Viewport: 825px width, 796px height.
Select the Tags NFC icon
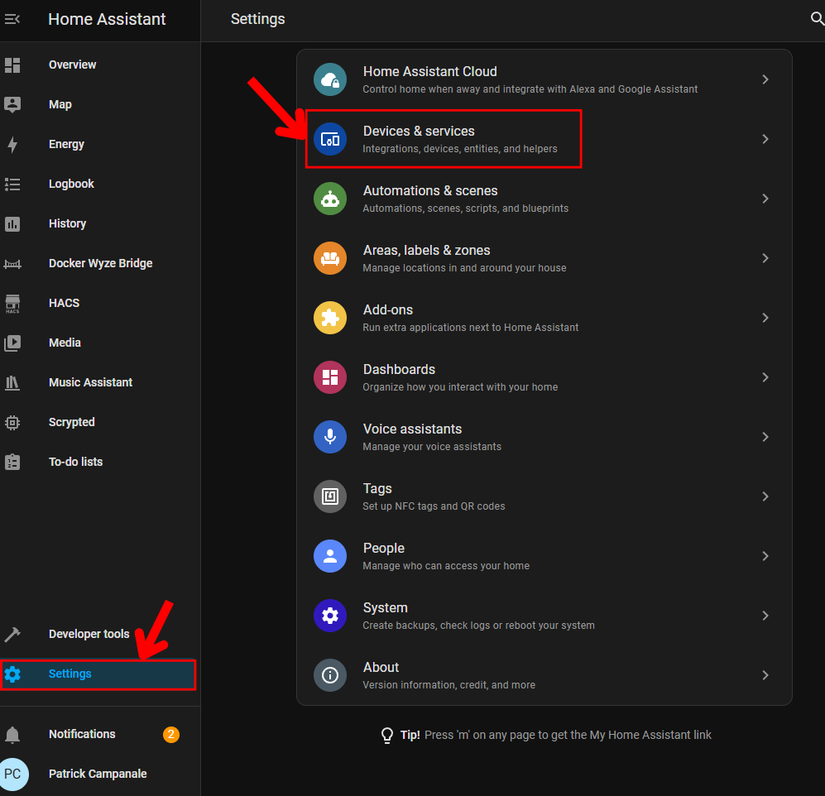coord(330,496)
